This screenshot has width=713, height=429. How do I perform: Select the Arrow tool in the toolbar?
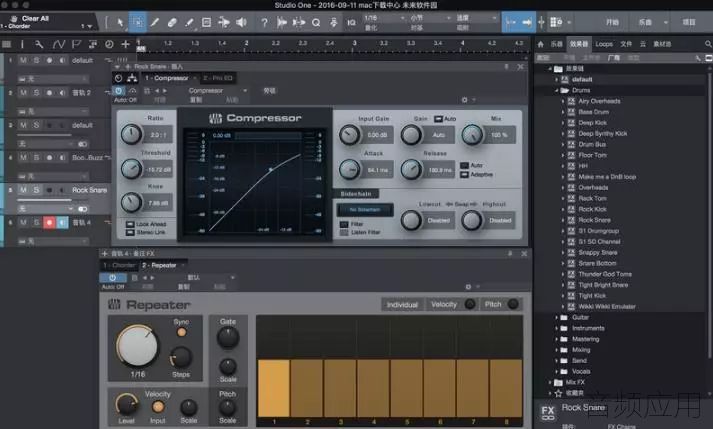[120, 22]
